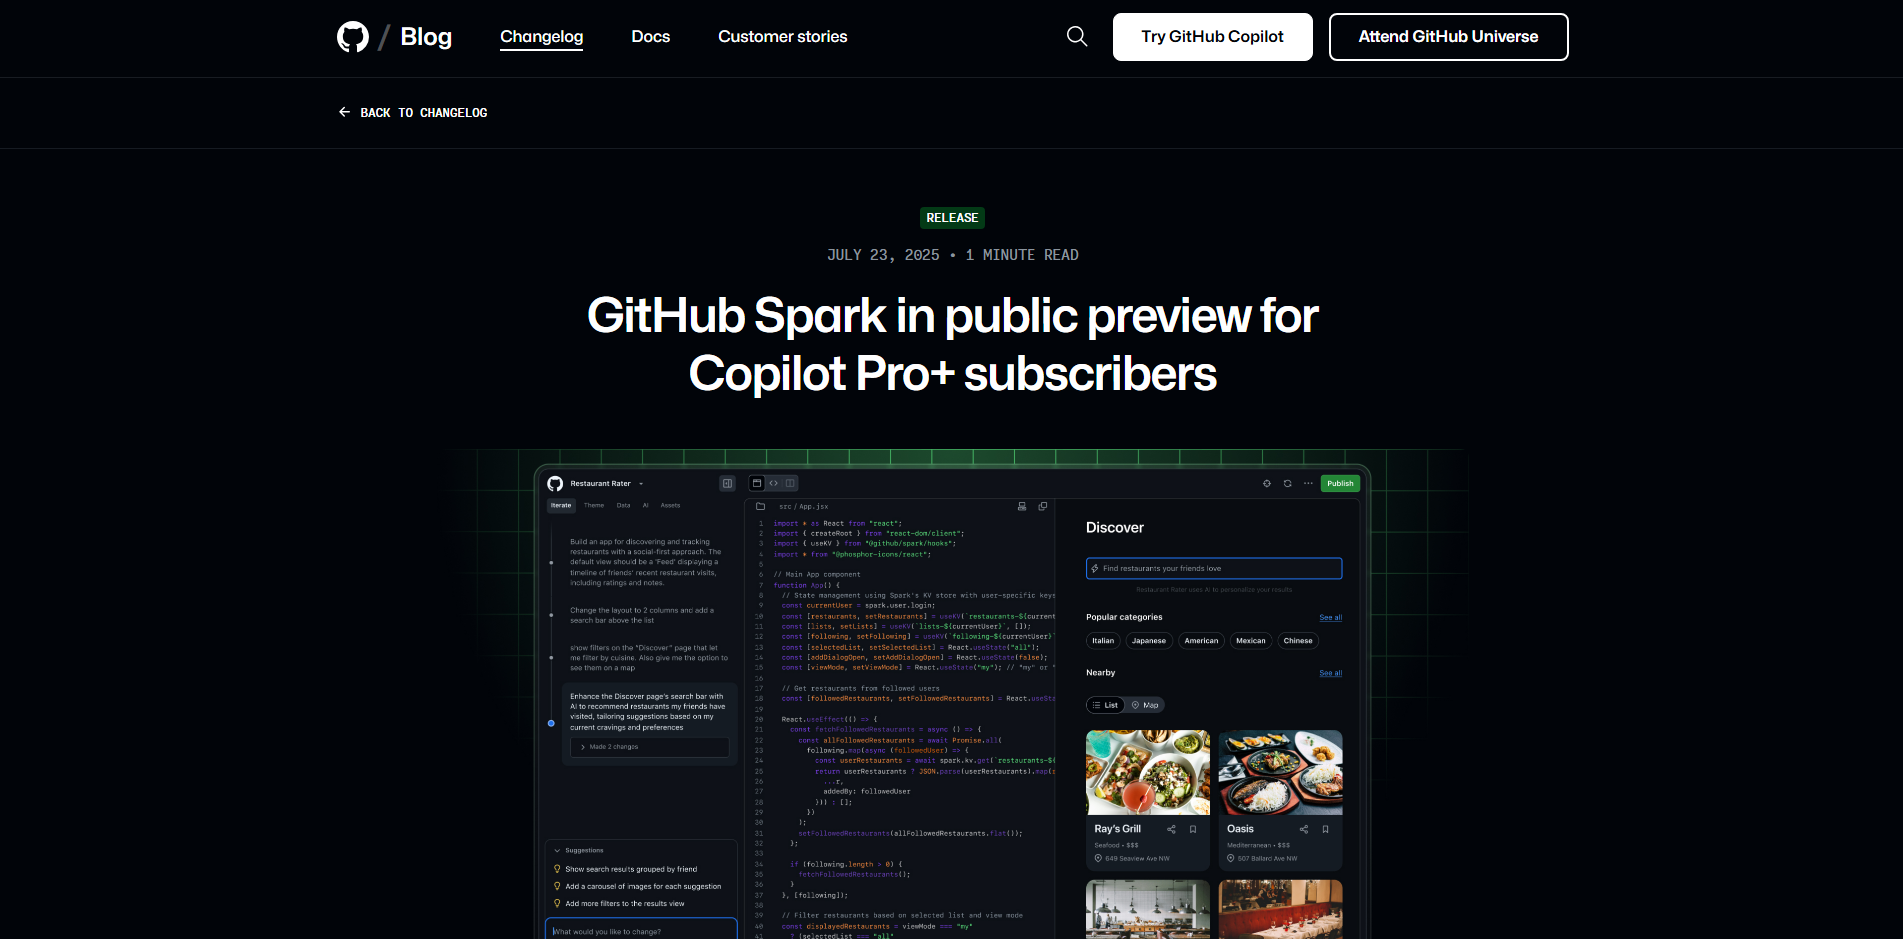Click the Release tag badge

pos(952,218)
